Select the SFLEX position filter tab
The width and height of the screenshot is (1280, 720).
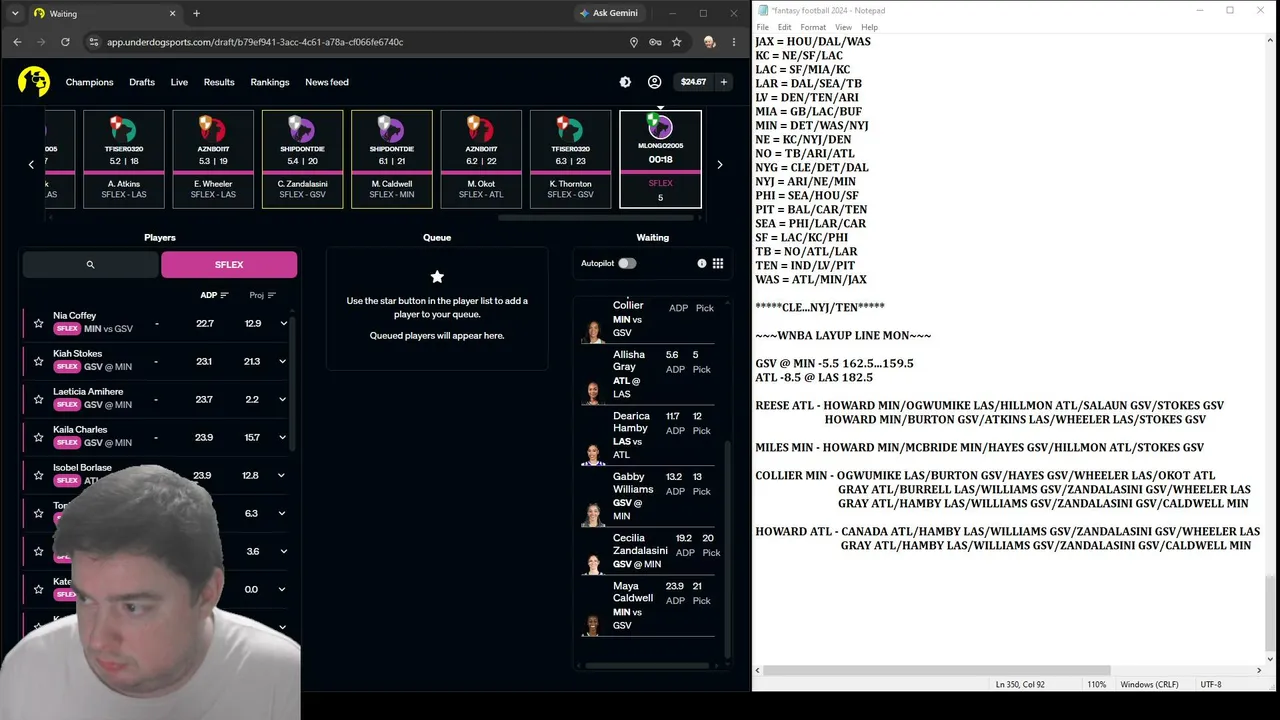point(229,265)
